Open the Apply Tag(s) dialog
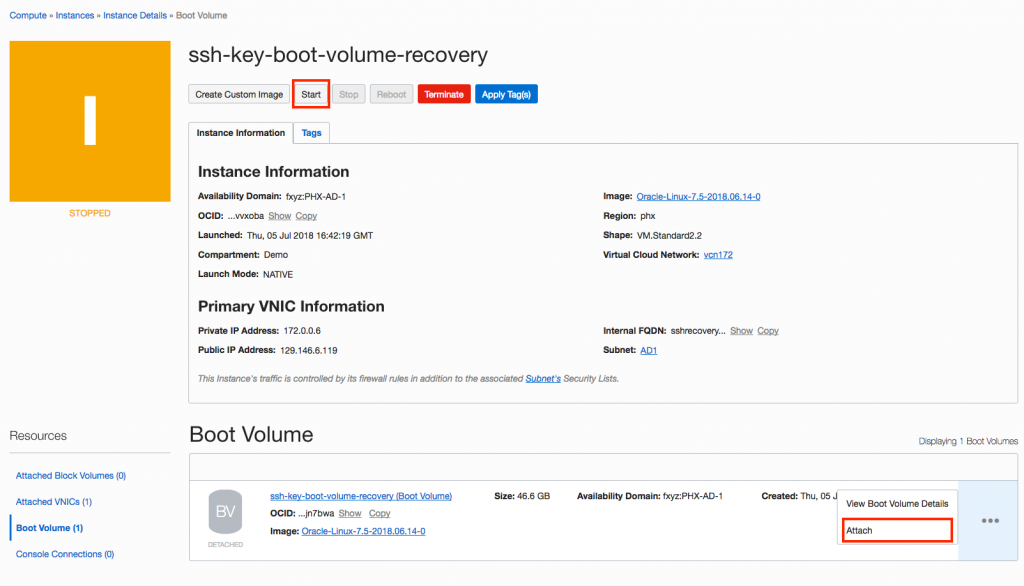 tap(507, 94)
